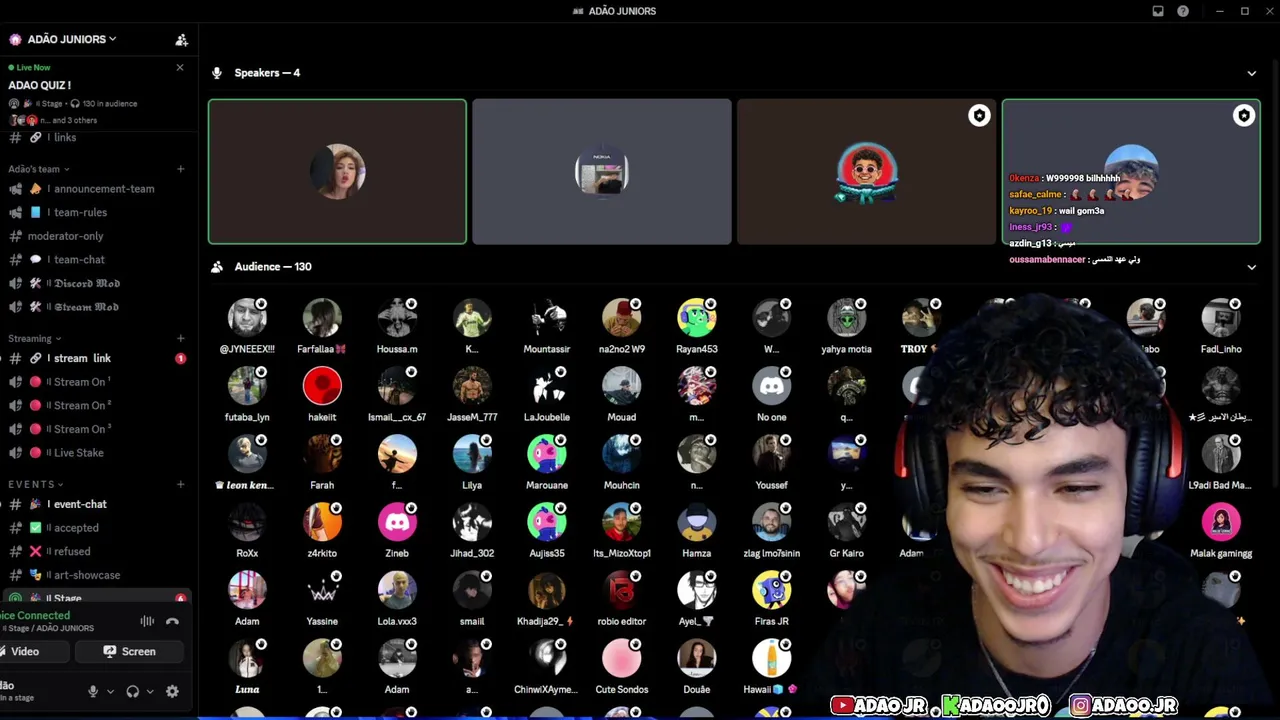Open audience member Mountassir's avatar
1280x720 pixels.
click(547, 318)
